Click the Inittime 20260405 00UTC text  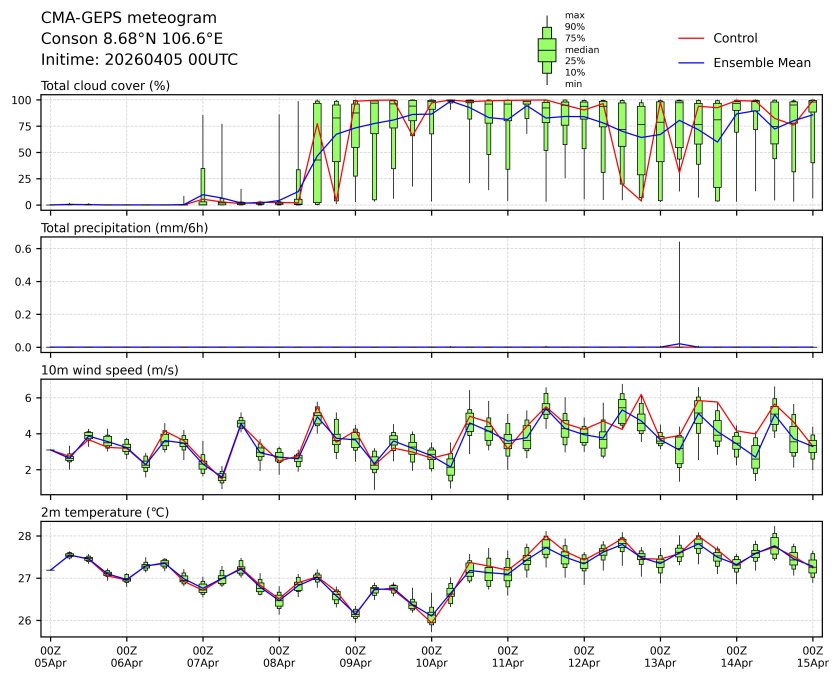[139, 60]
